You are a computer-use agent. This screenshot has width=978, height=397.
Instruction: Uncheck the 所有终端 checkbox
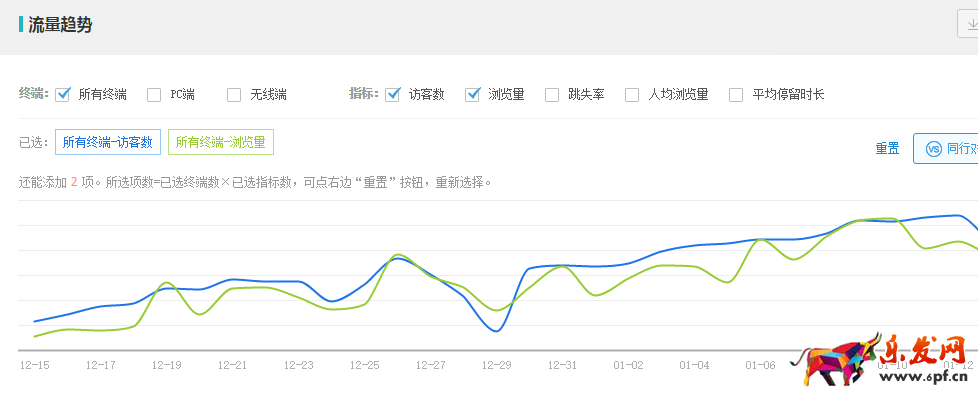tap(62, 94)
